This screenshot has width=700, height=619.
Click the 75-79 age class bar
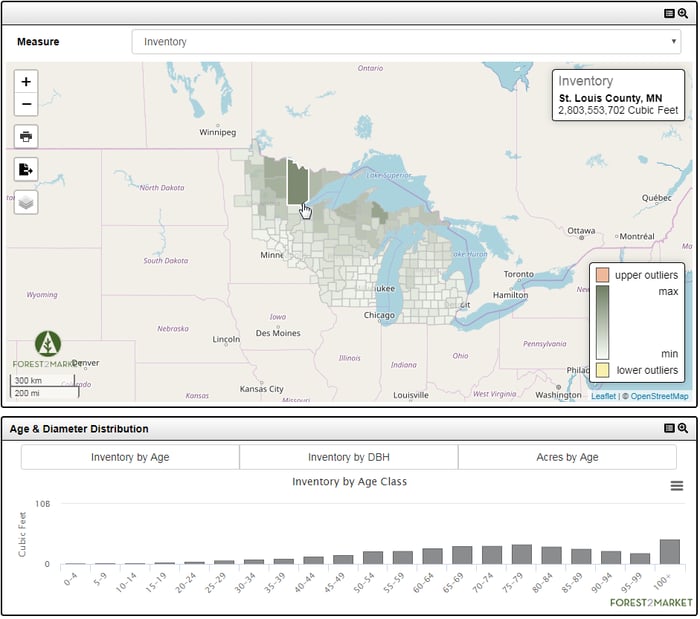pyautogui.click(x=521, y=555)
